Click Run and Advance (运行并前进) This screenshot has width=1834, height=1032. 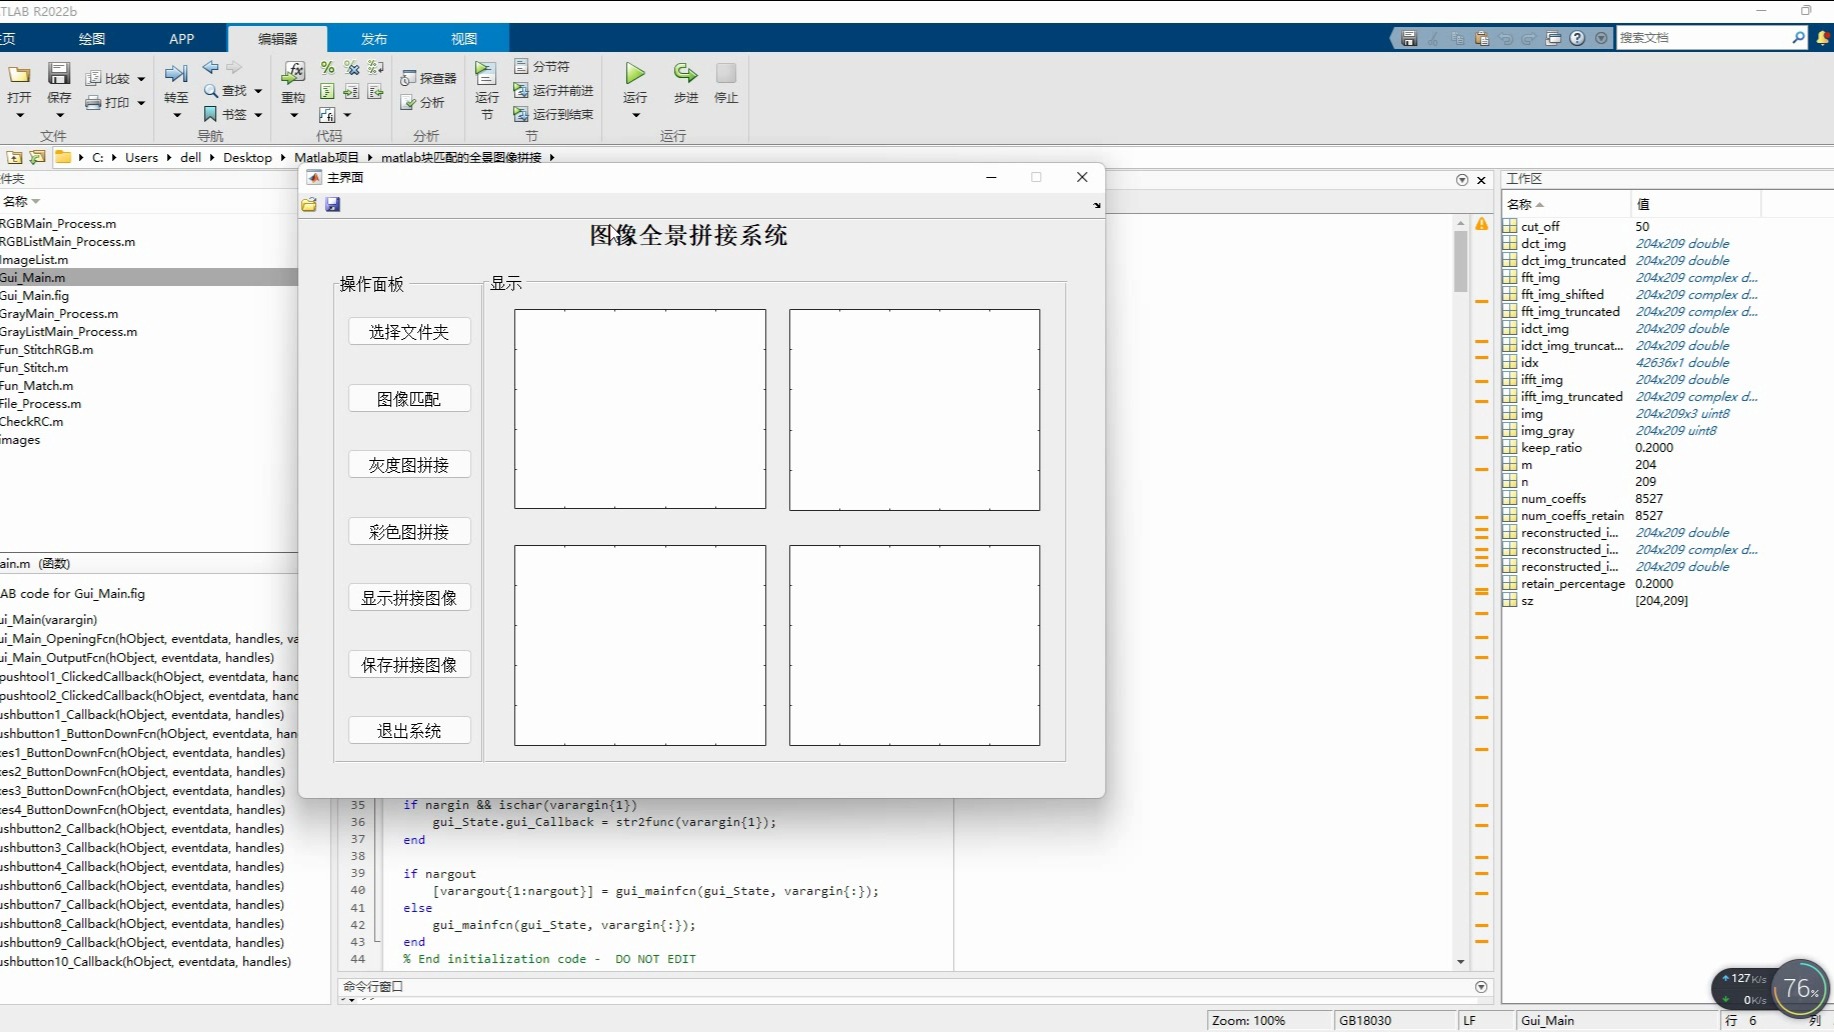555,90
